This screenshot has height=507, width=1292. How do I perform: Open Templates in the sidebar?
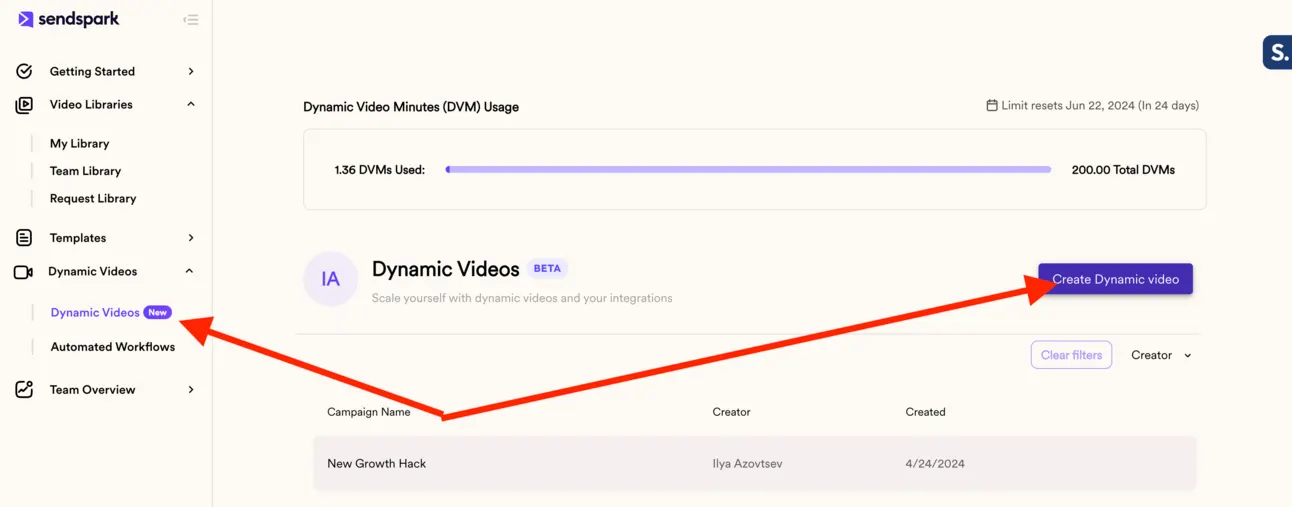[78, 238]
